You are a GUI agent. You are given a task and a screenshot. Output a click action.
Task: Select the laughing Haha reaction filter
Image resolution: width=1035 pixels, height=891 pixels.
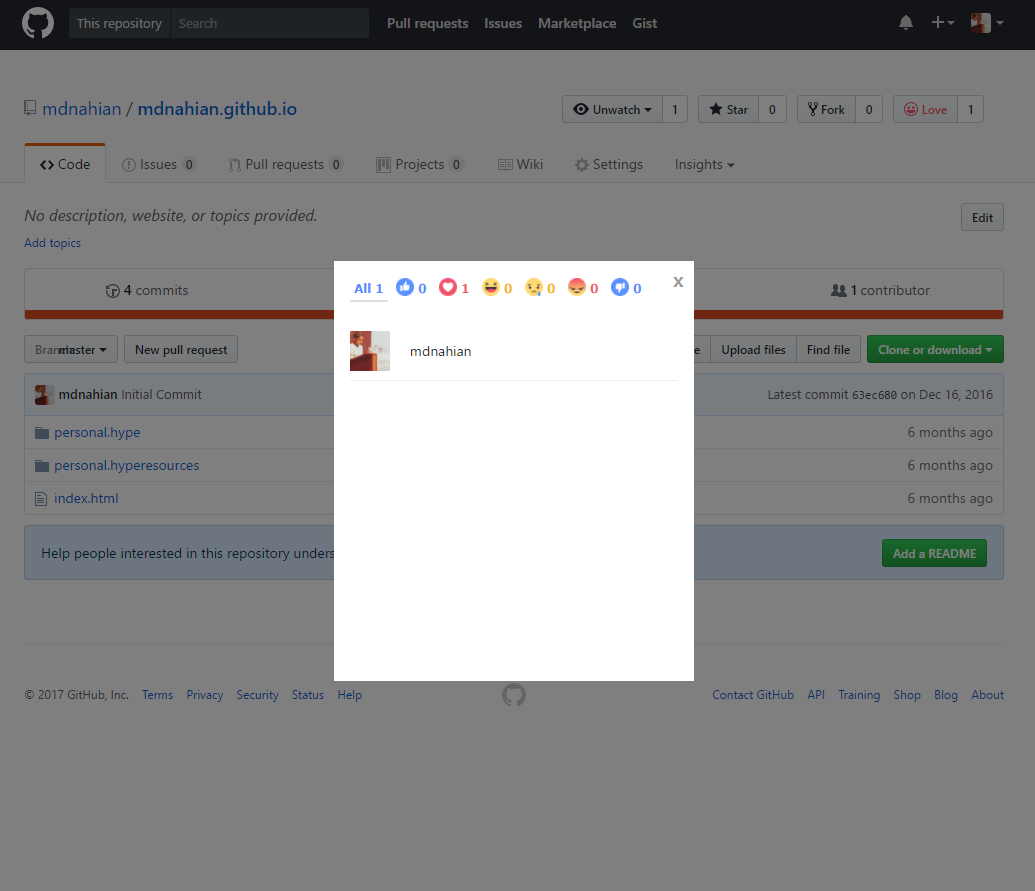click(497, 288)
